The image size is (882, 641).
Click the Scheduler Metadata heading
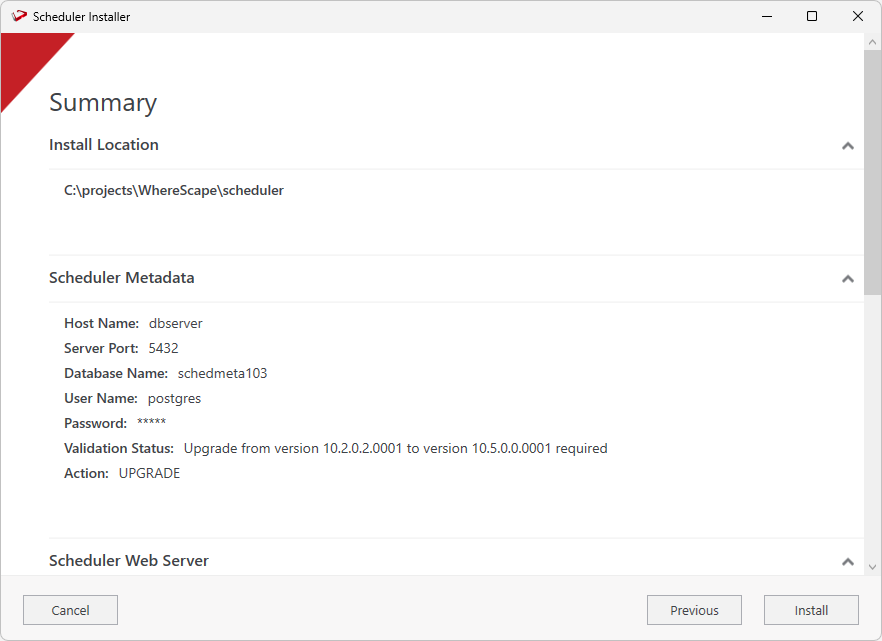(x=122, y=278)
